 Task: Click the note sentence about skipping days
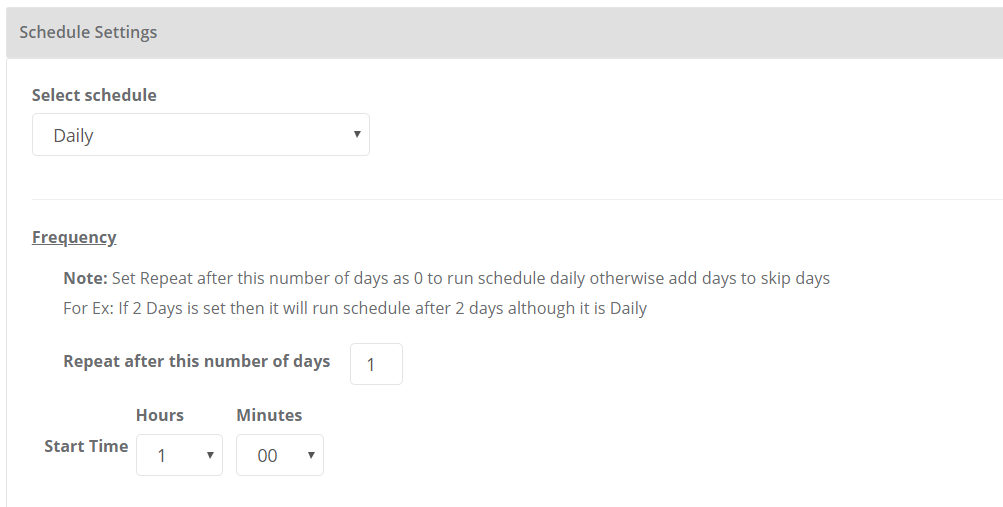470,278
